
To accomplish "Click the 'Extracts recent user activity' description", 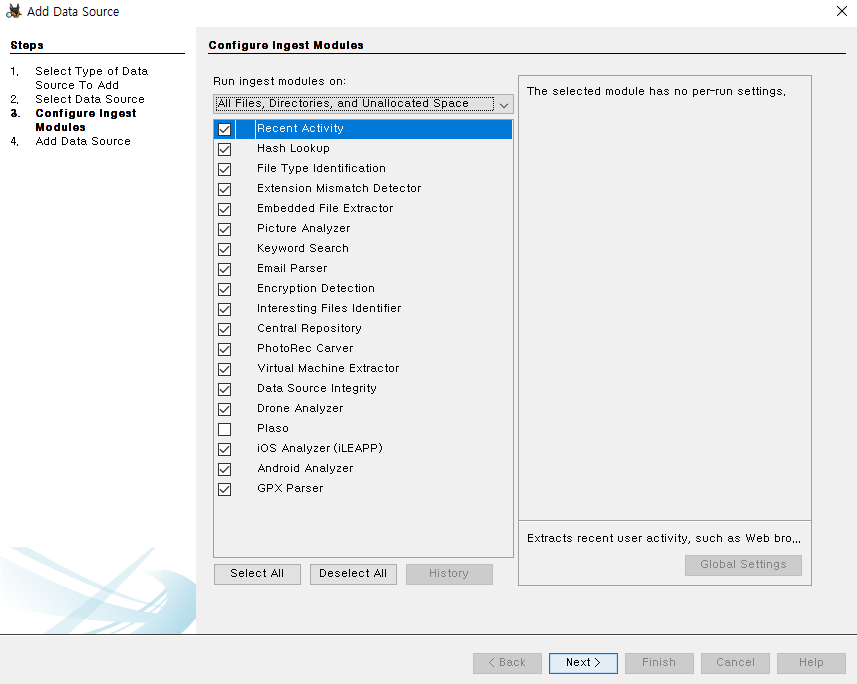I will [x=664, y=539].
